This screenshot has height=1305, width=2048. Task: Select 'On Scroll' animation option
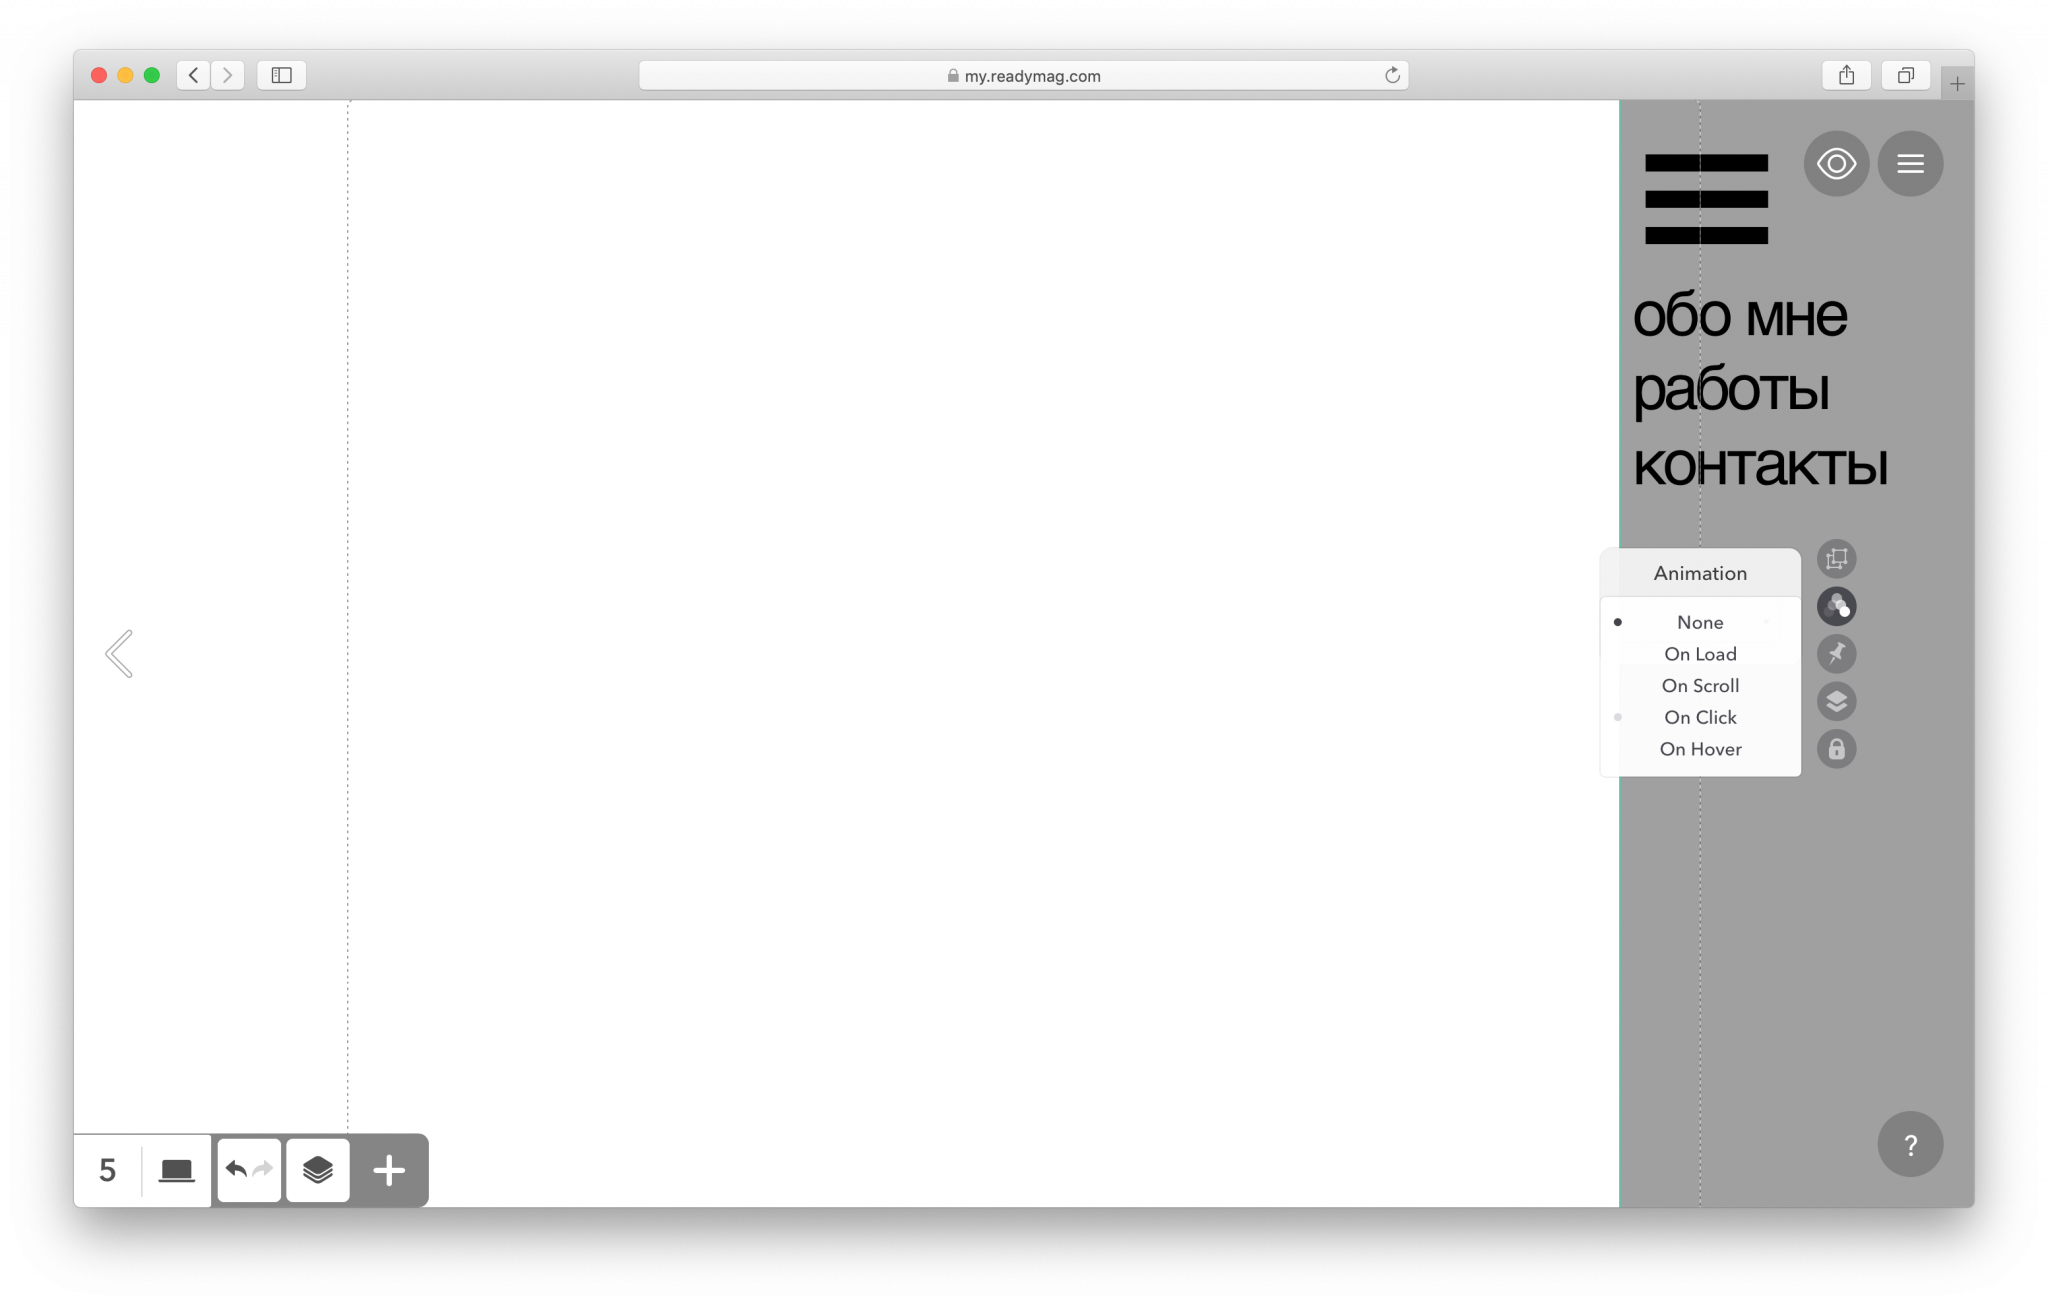coord(1700,685)
